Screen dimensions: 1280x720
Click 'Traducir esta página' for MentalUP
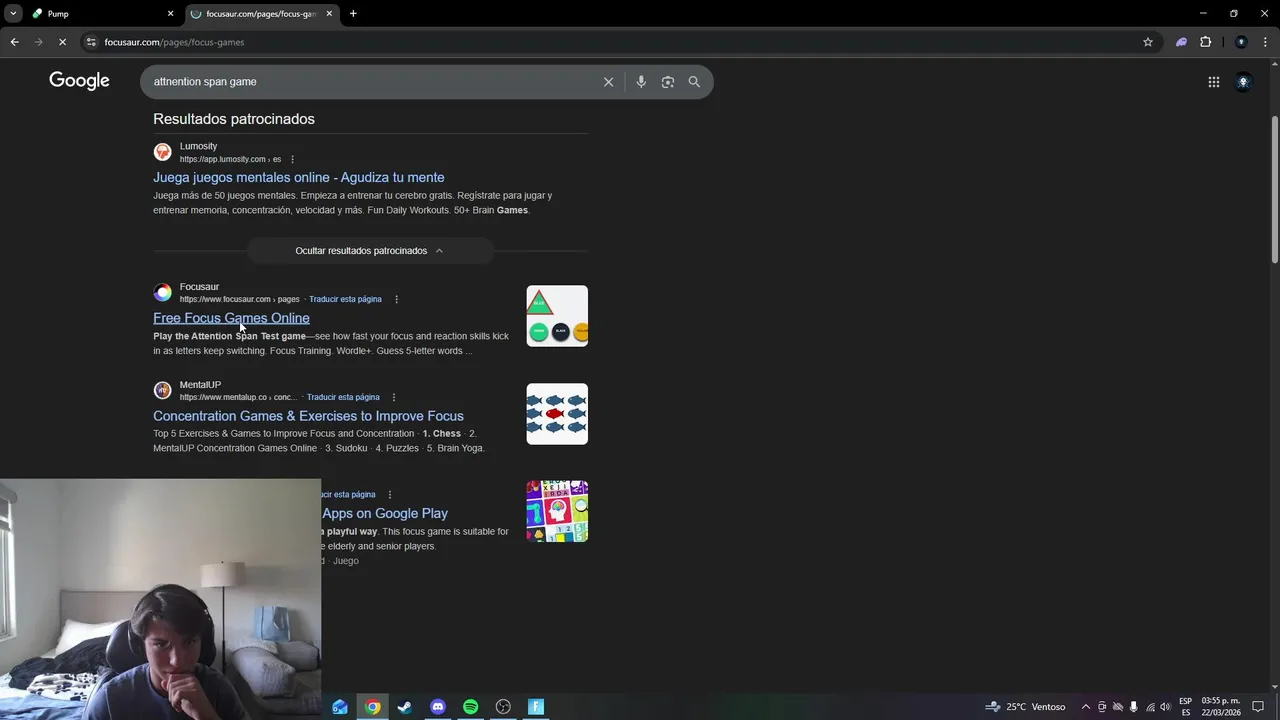click(343, 397)
